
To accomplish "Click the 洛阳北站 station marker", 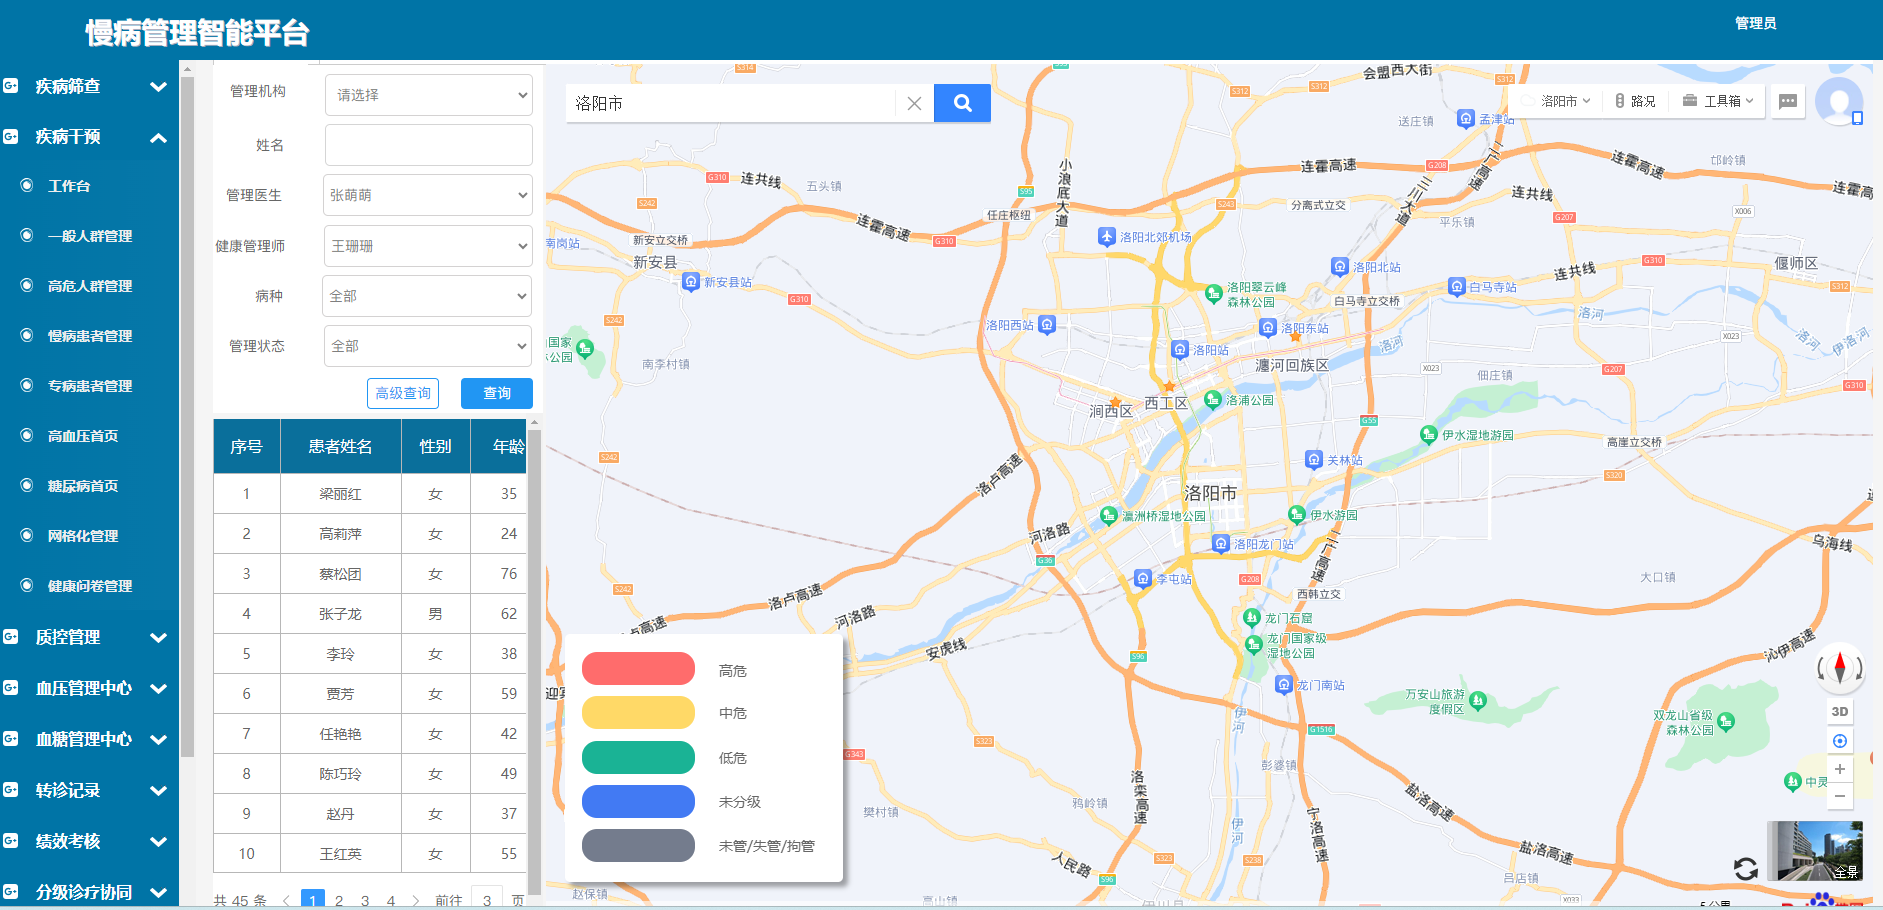I will point(1340,267).
